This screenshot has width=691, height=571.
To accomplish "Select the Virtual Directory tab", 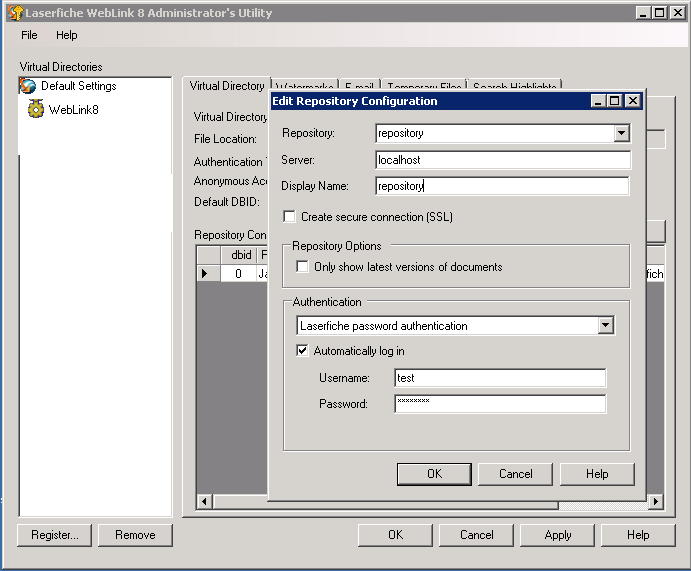I will (227, 85).
